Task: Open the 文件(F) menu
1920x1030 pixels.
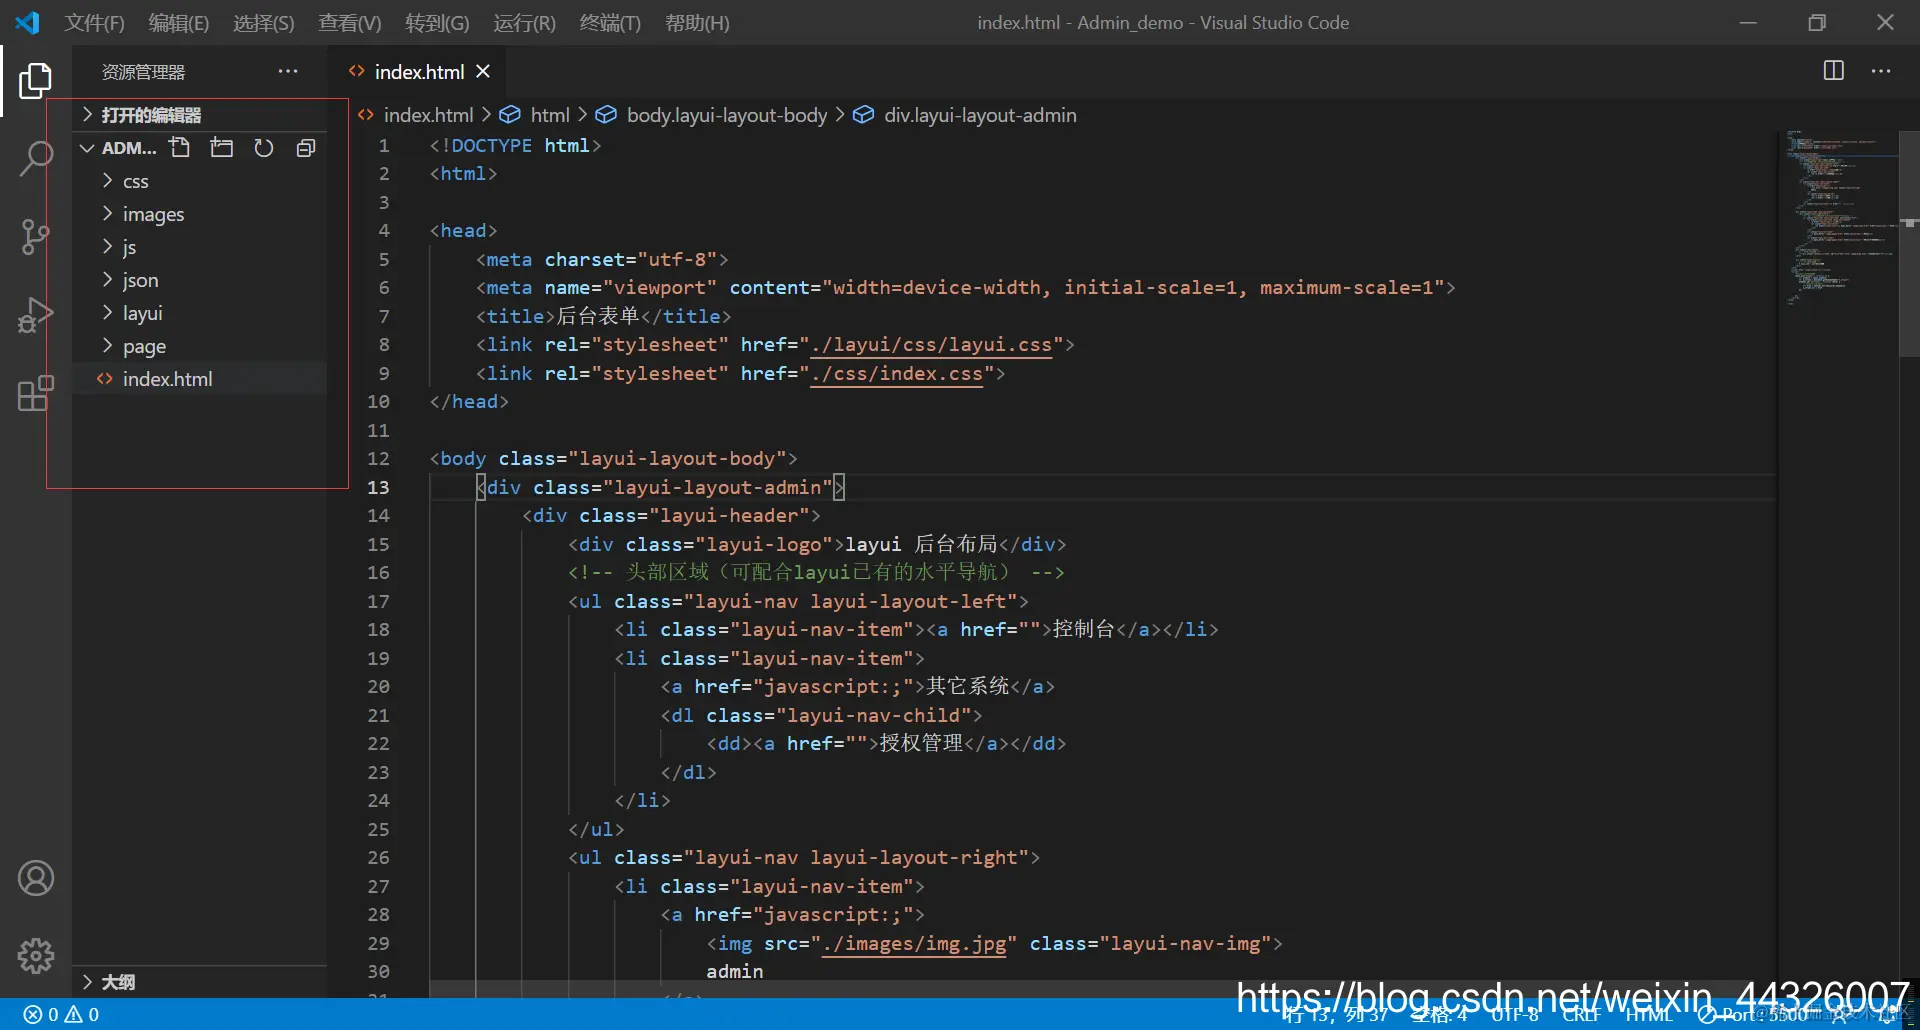Action: click(95, 22)
